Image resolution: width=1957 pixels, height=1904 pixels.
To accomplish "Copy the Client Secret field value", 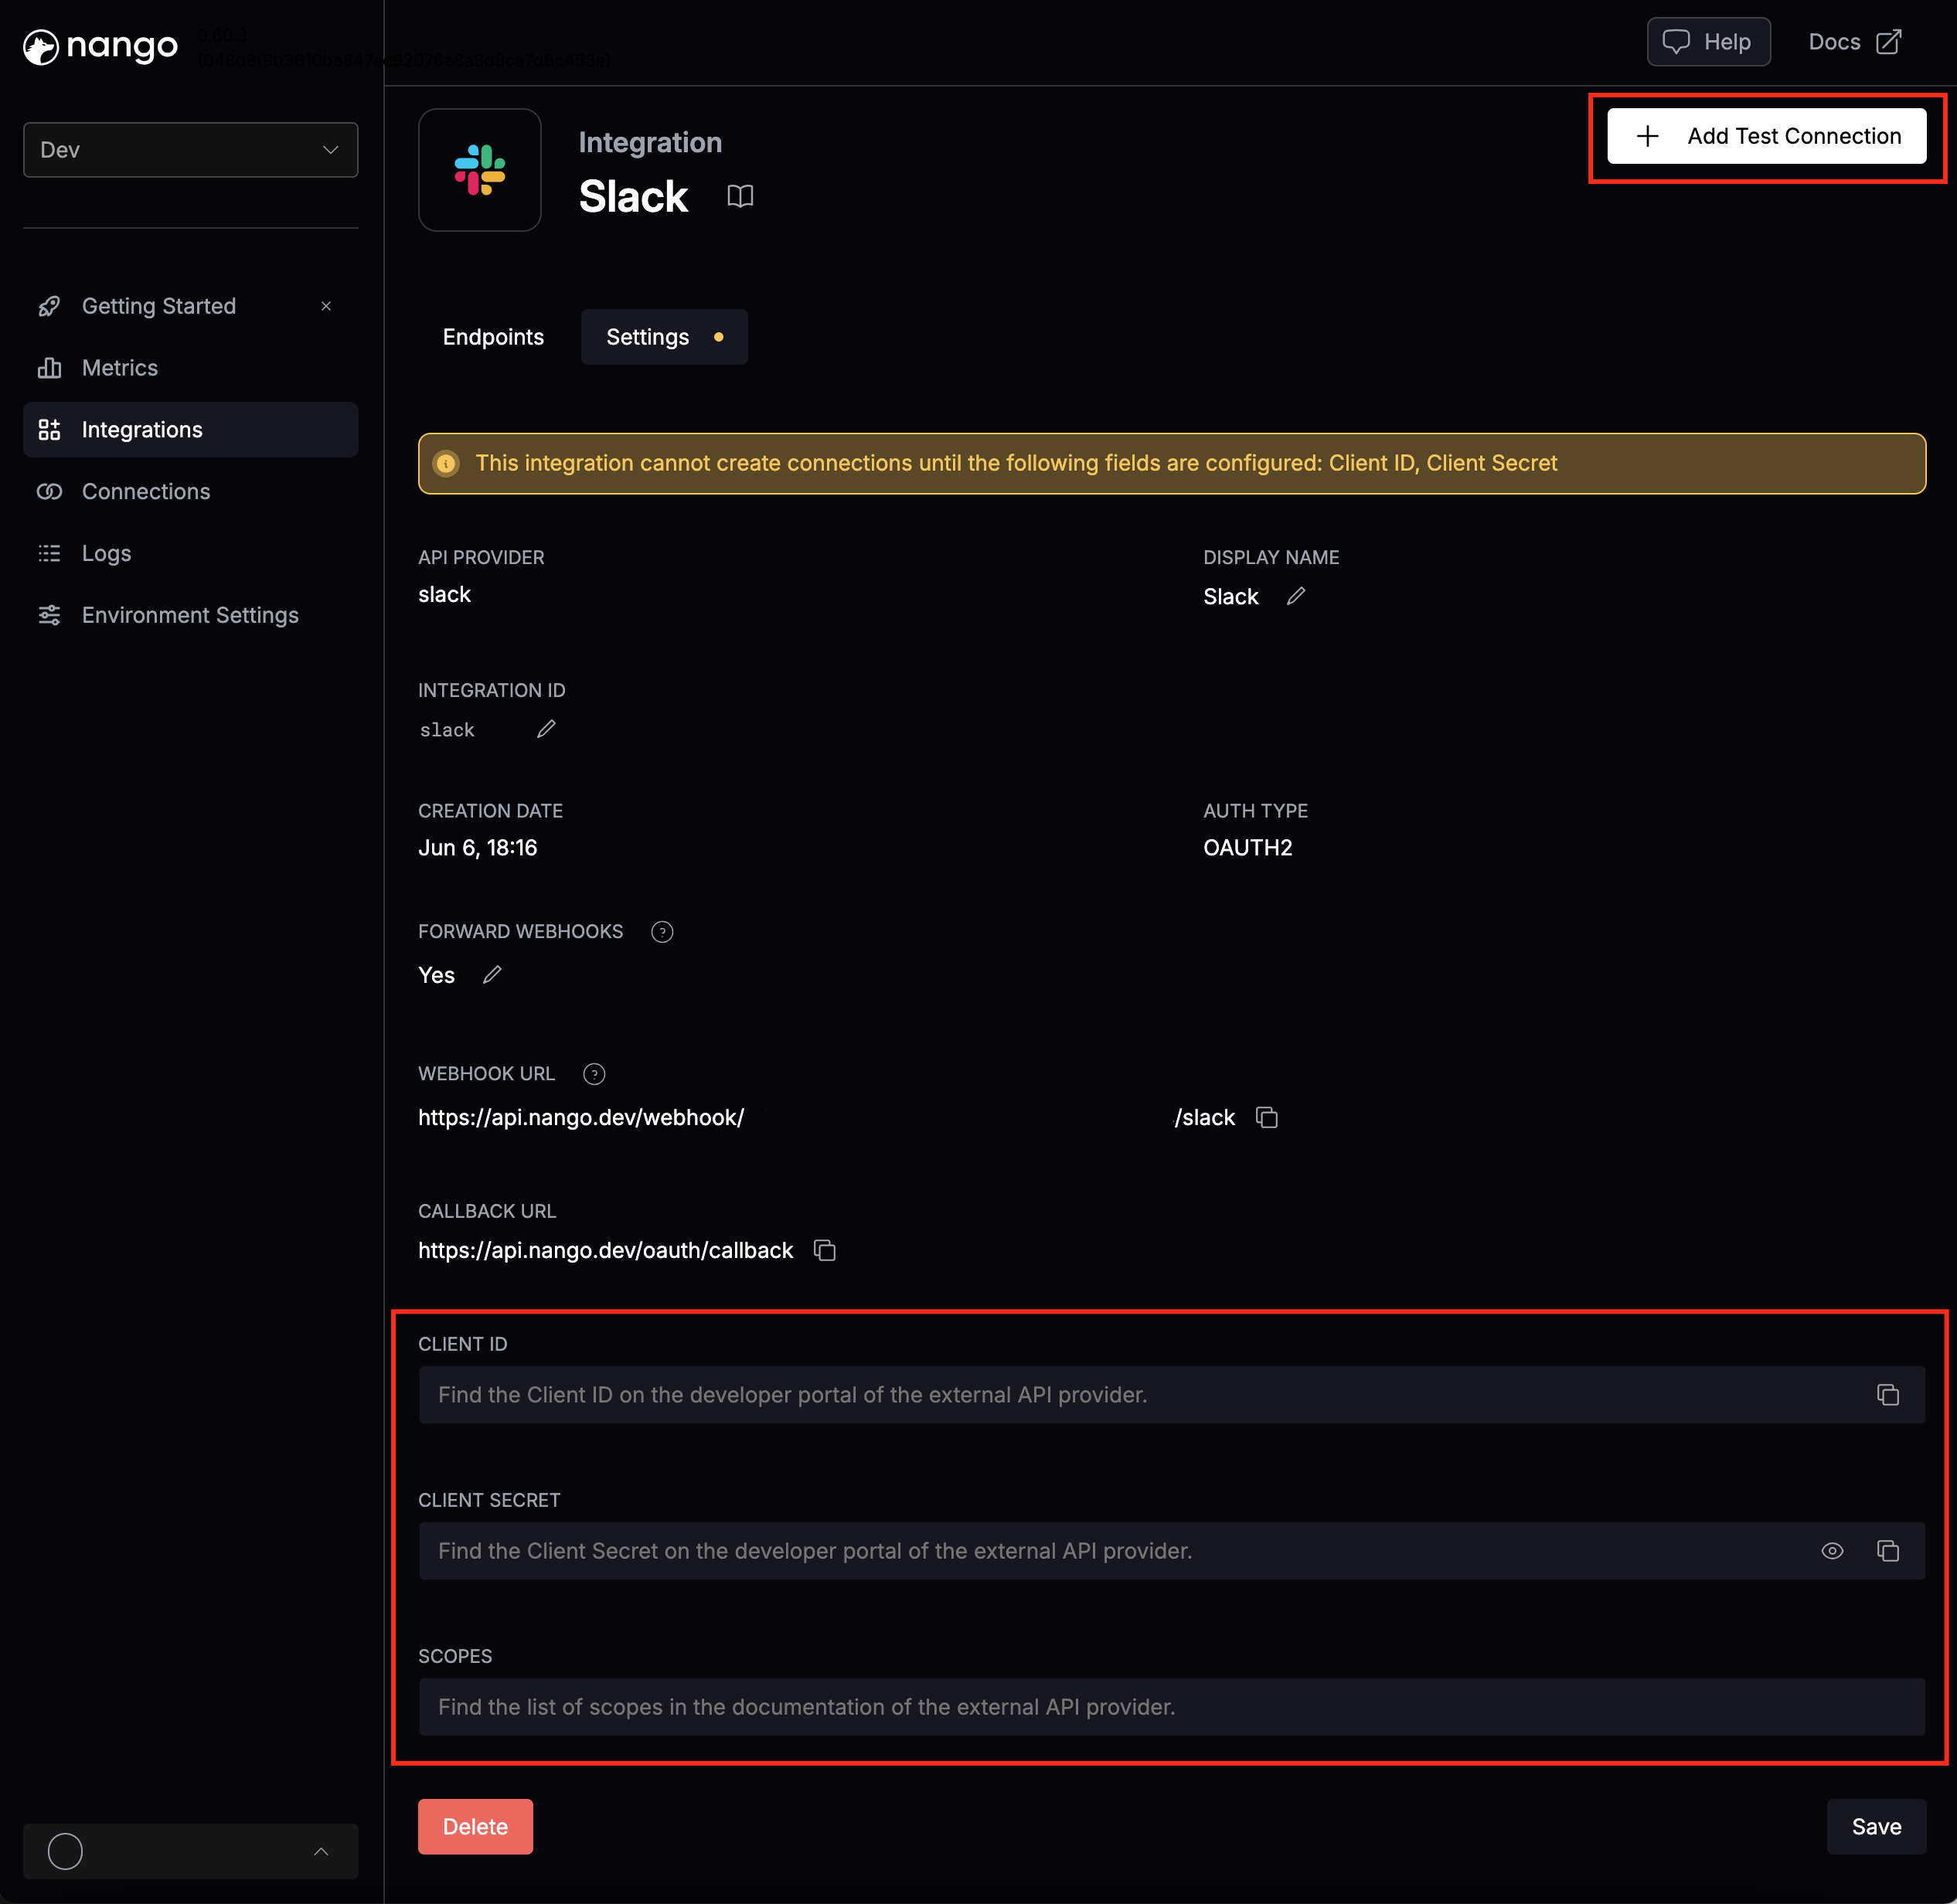I will point(1887,1551).
